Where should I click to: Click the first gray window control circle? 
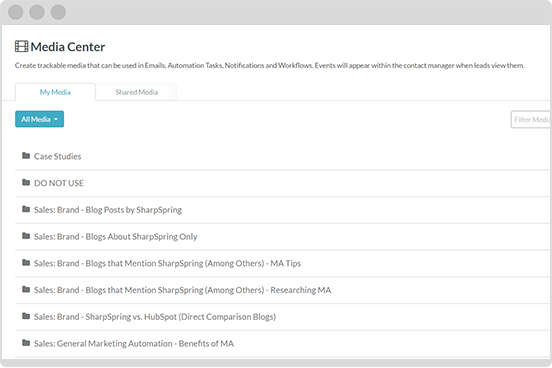[x=15, y=12]
